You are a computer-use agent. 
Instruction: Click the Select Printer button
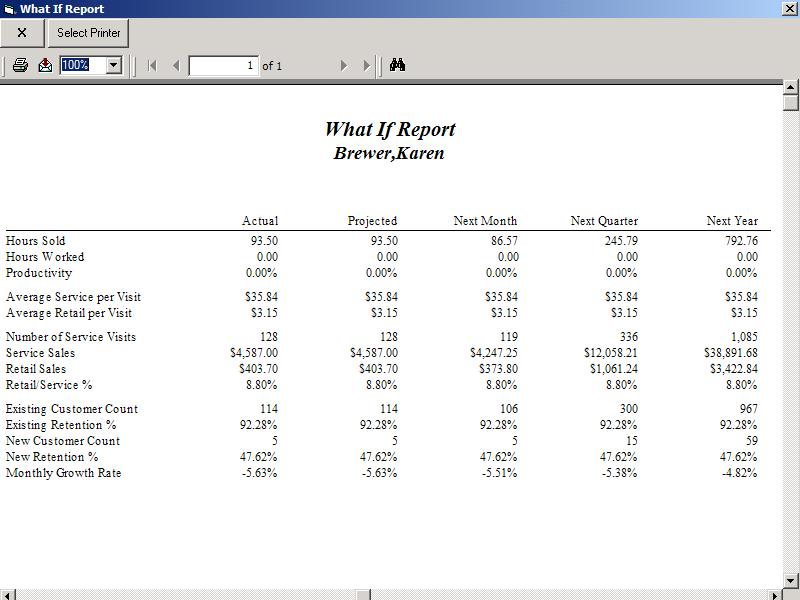pyautogui.click(x=89, y=33)
